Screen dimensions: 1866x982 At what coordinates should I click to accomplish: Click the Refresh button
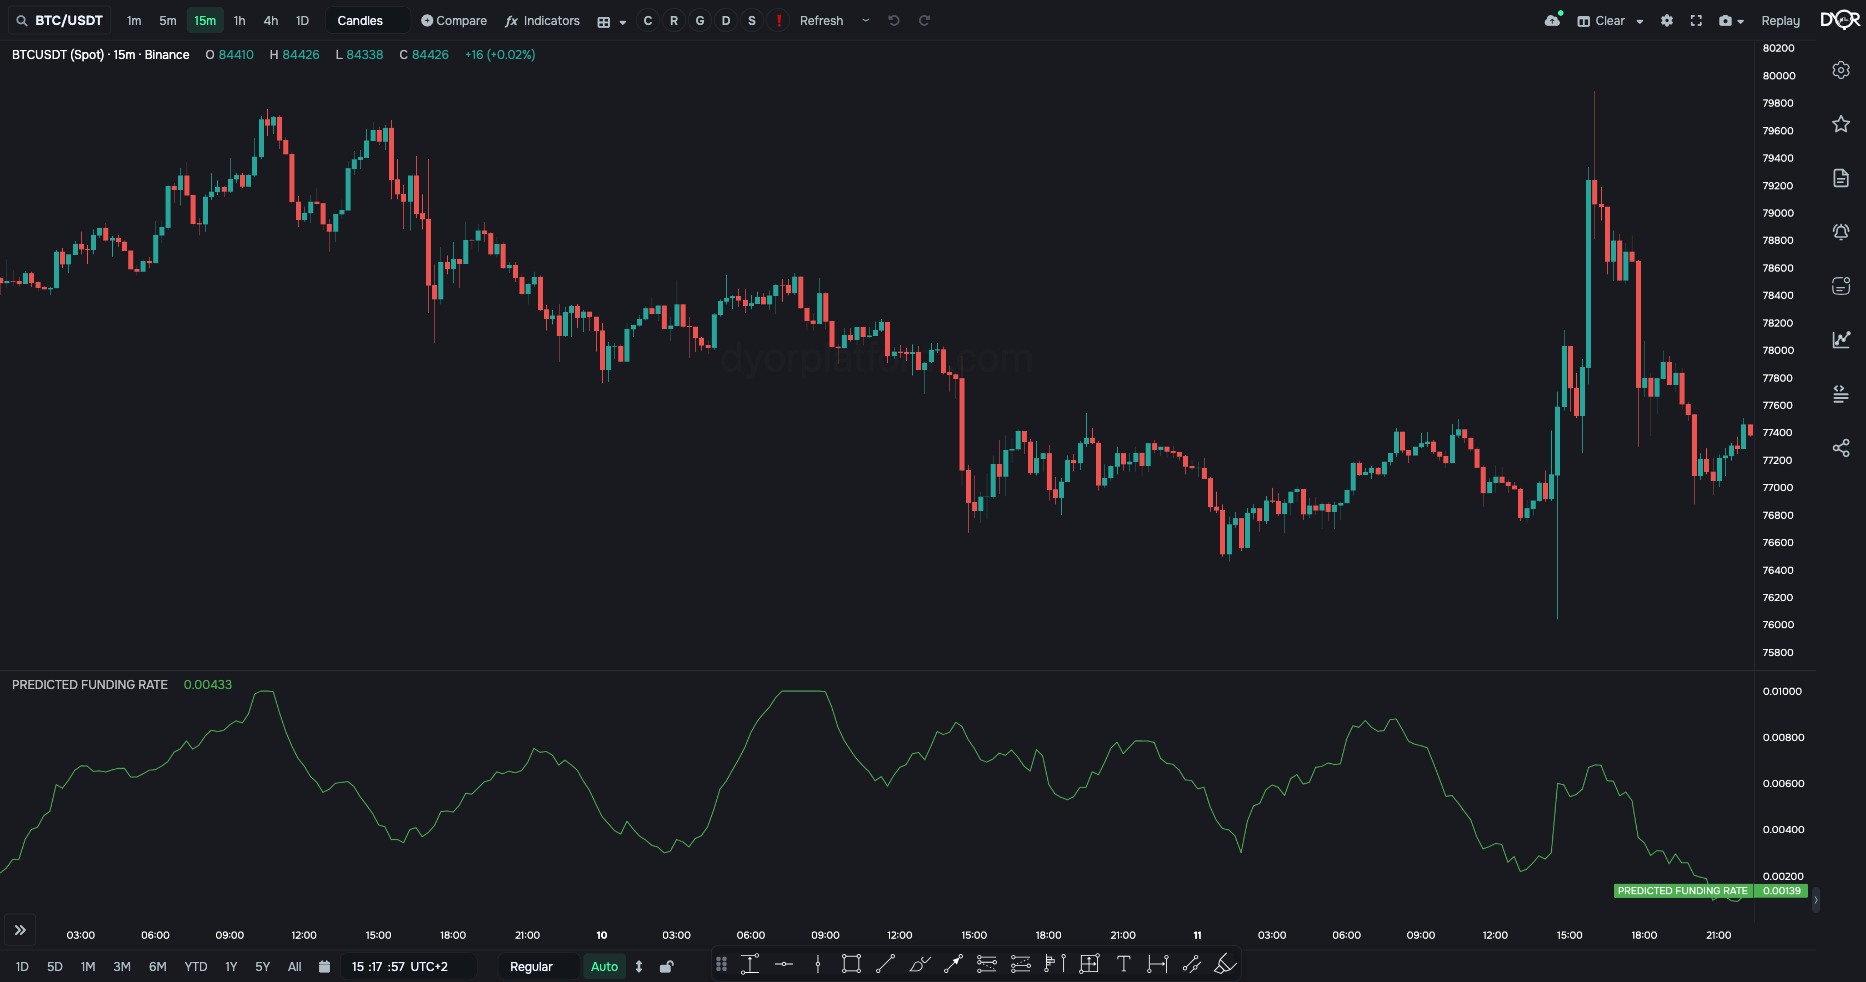(822, 21)
